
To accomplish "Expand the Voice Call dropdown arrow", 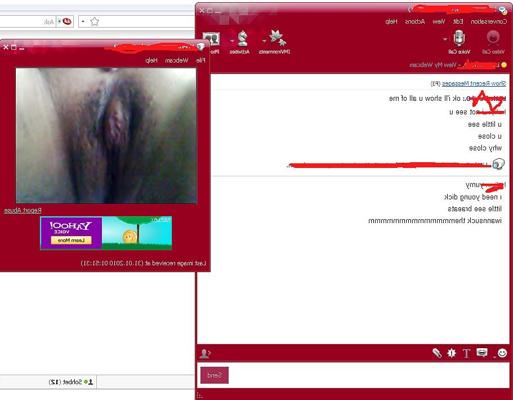I will point(445,39).
